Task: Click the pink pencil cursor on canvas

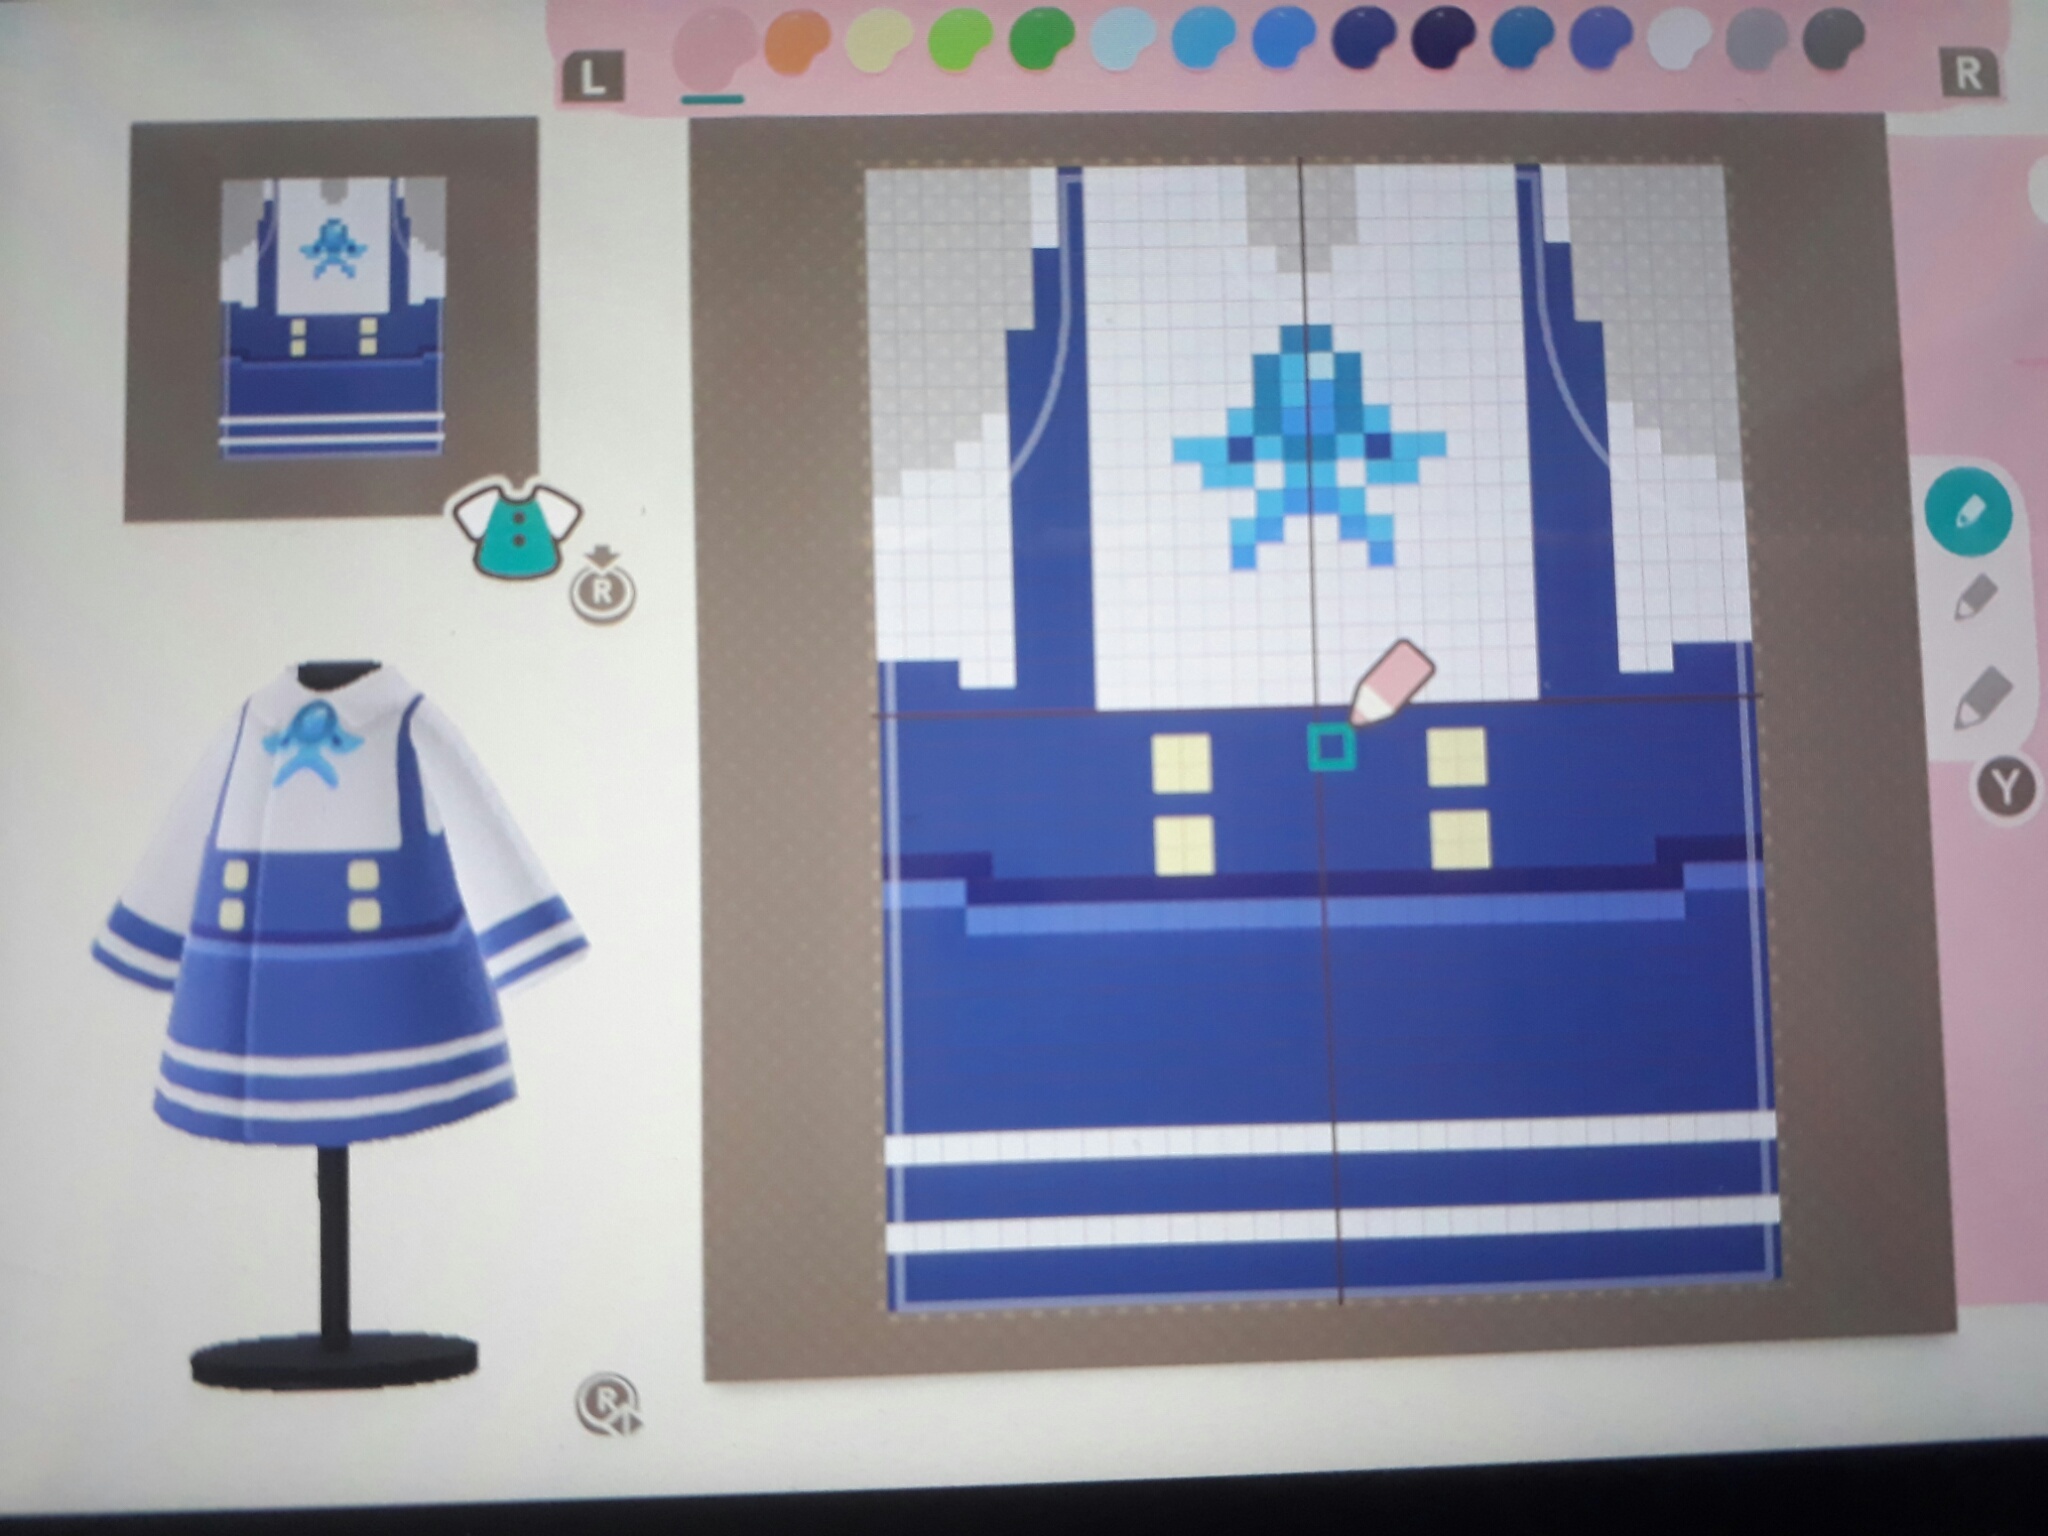Action: pos(1391,683)
